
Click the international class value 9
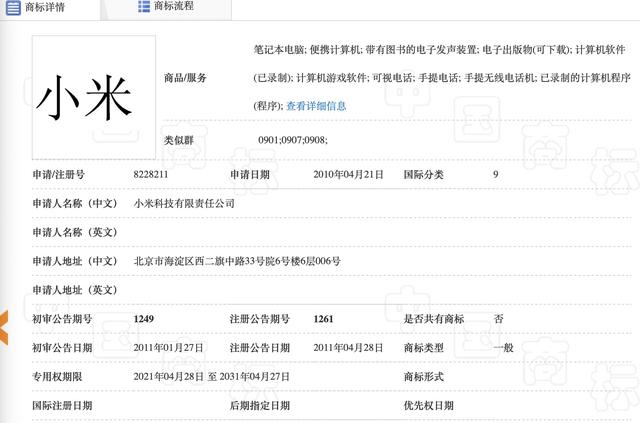496,174
